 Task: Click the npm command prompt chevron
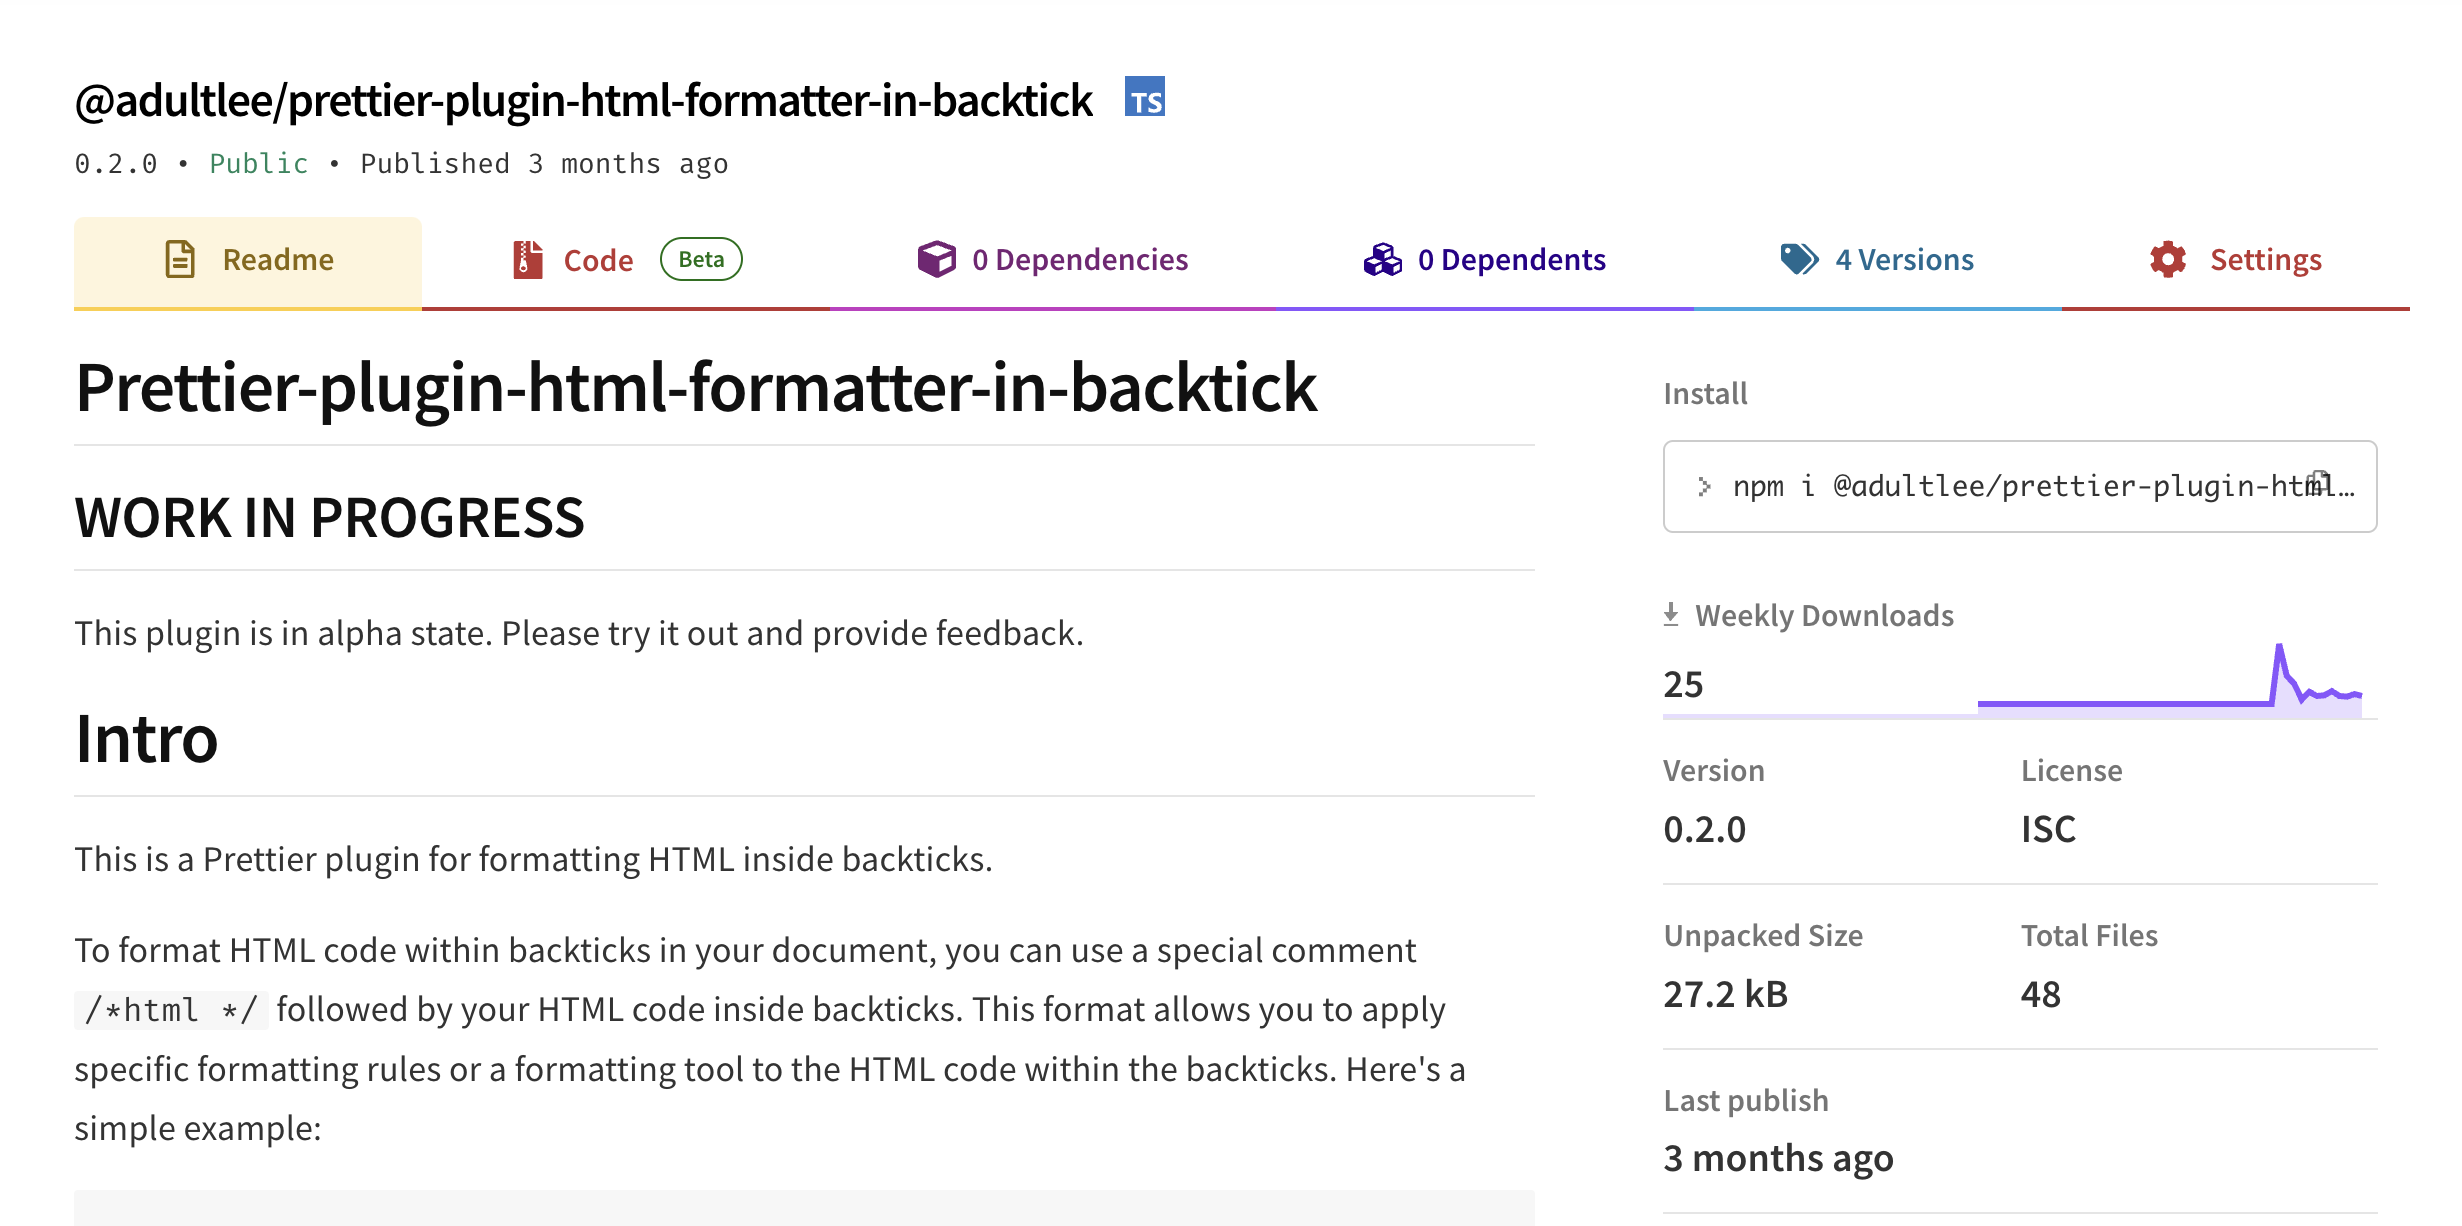pyautogui.click(x=1704, y=486)
